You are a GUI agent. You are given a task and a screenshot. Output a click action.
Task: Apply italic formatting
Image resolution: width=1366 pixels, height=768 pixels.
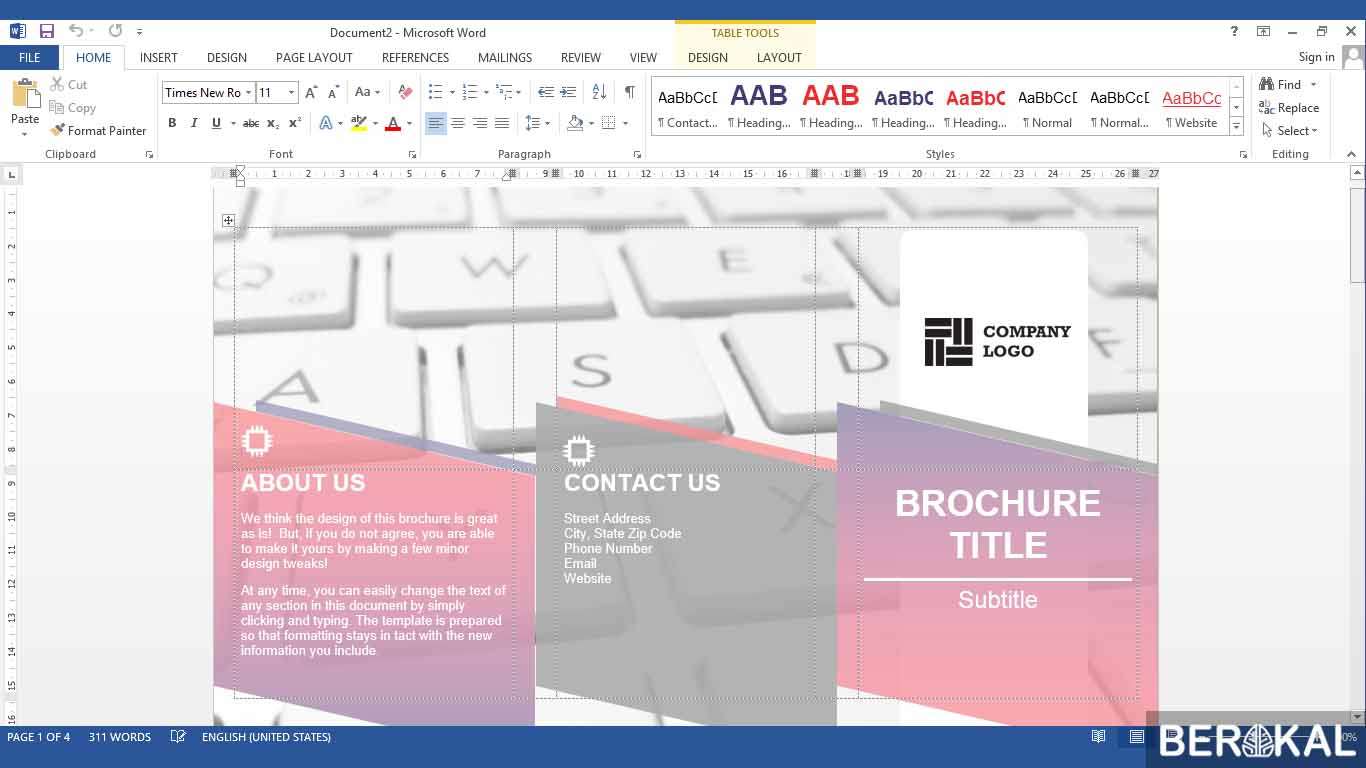coord(194,123)
